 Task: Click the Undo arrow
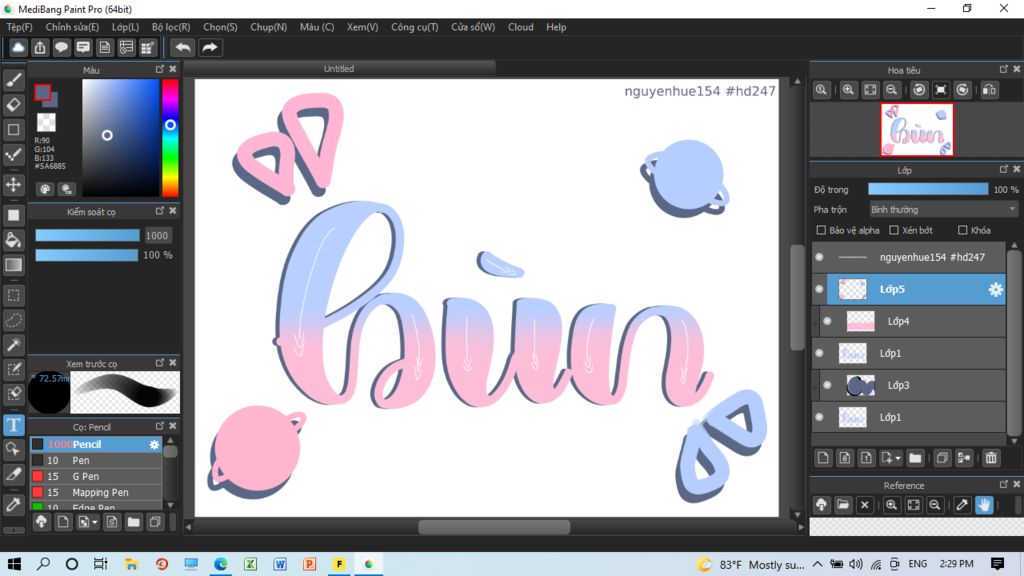pos(183,48)
